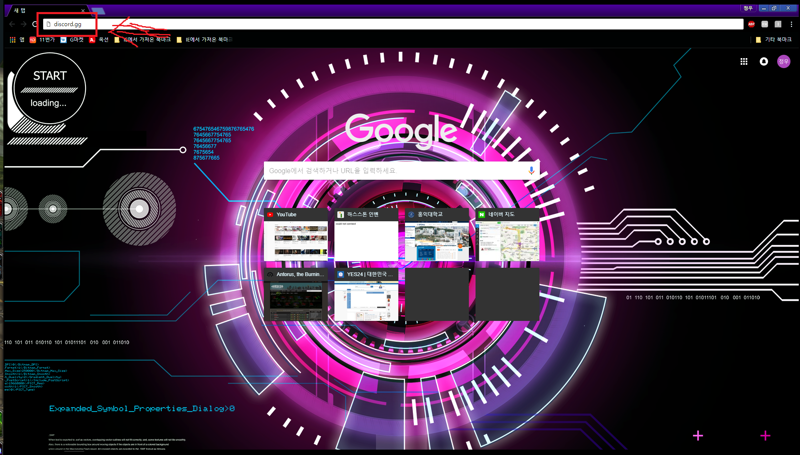This screenshot has width=800, height=455.
Task: Open the YouTube shortcut tile
Action: click(x=296, y=235)
